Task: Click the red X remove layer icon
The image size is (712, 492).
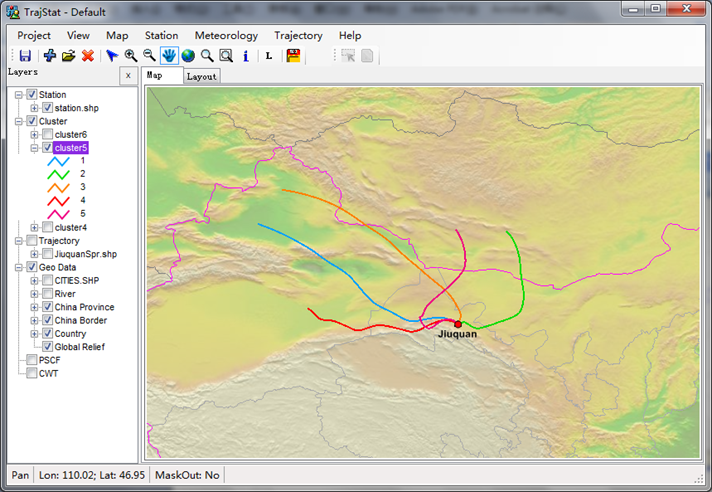Action: (x=88, y=56)
